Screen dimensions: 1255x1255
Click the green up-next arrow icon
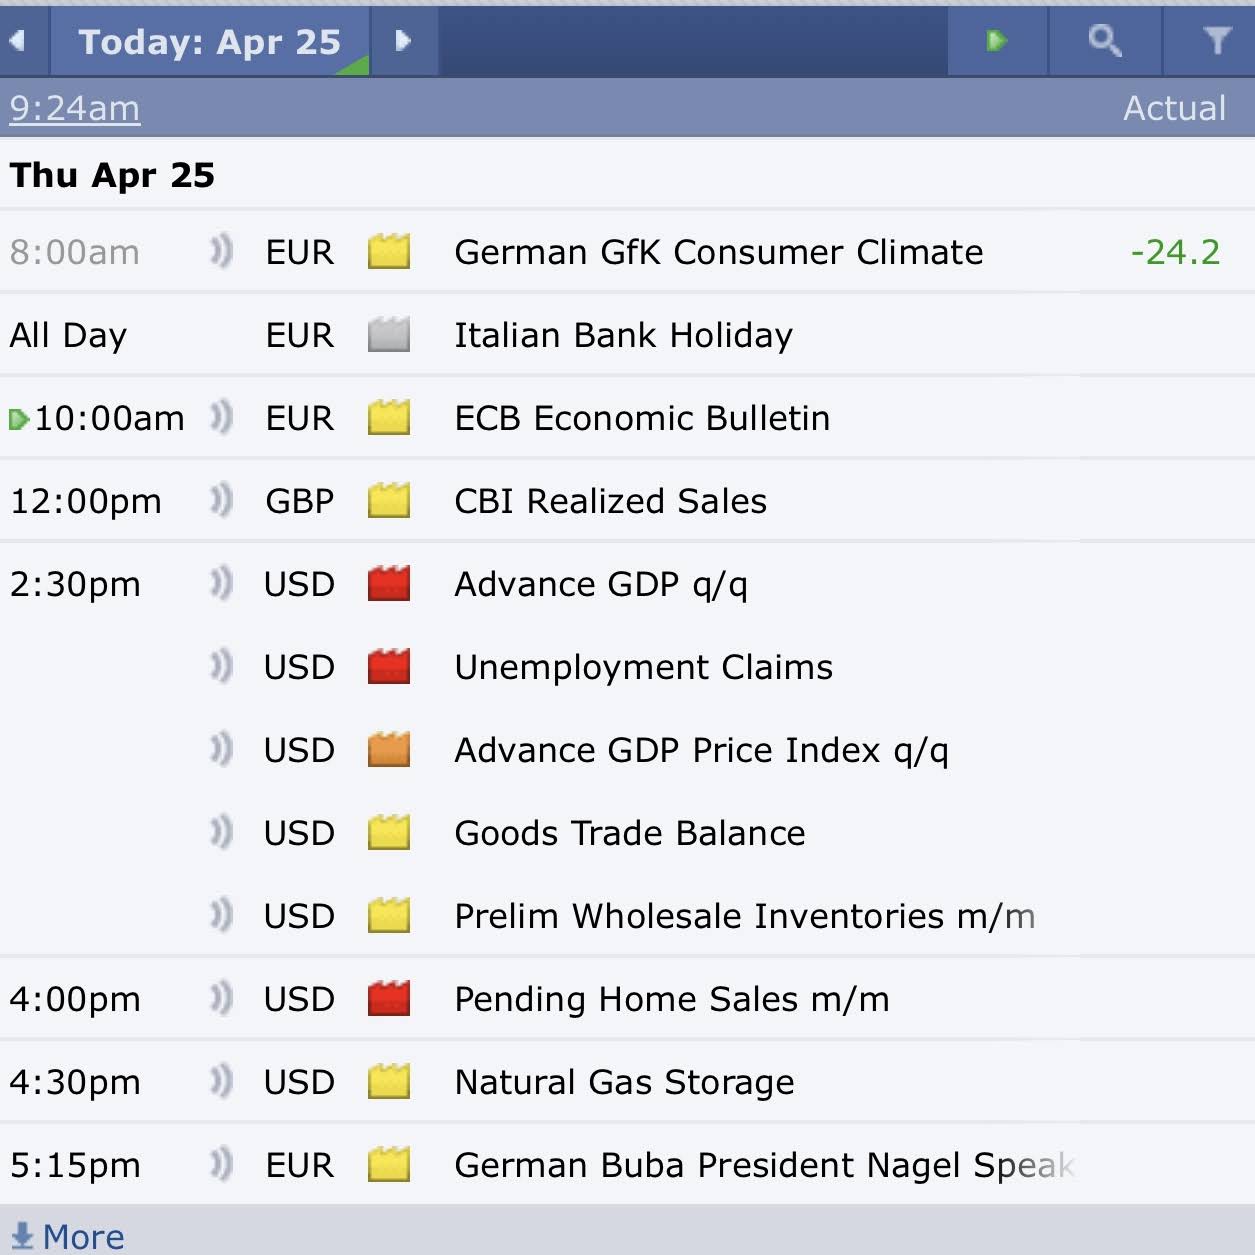[x=997, y=41]
